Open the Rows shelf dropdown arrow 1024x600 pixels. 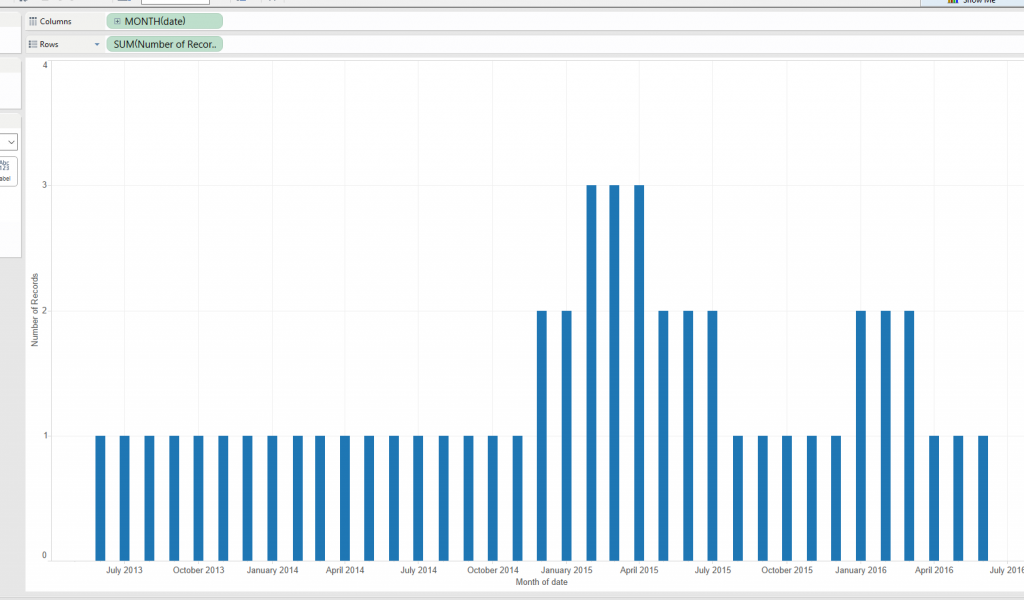pos(97,44)
